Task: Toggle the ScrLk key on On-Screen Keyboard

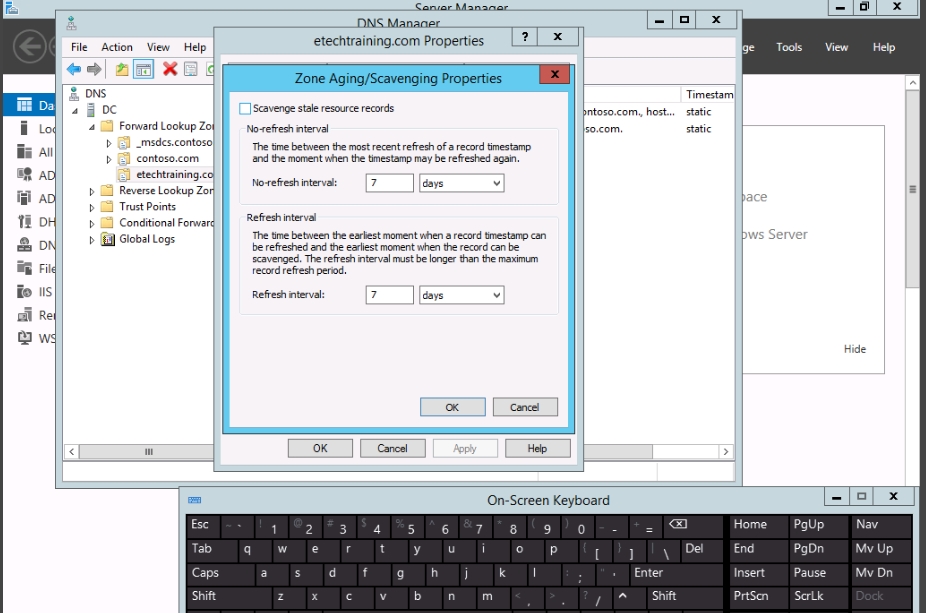Action: (808, 595)
